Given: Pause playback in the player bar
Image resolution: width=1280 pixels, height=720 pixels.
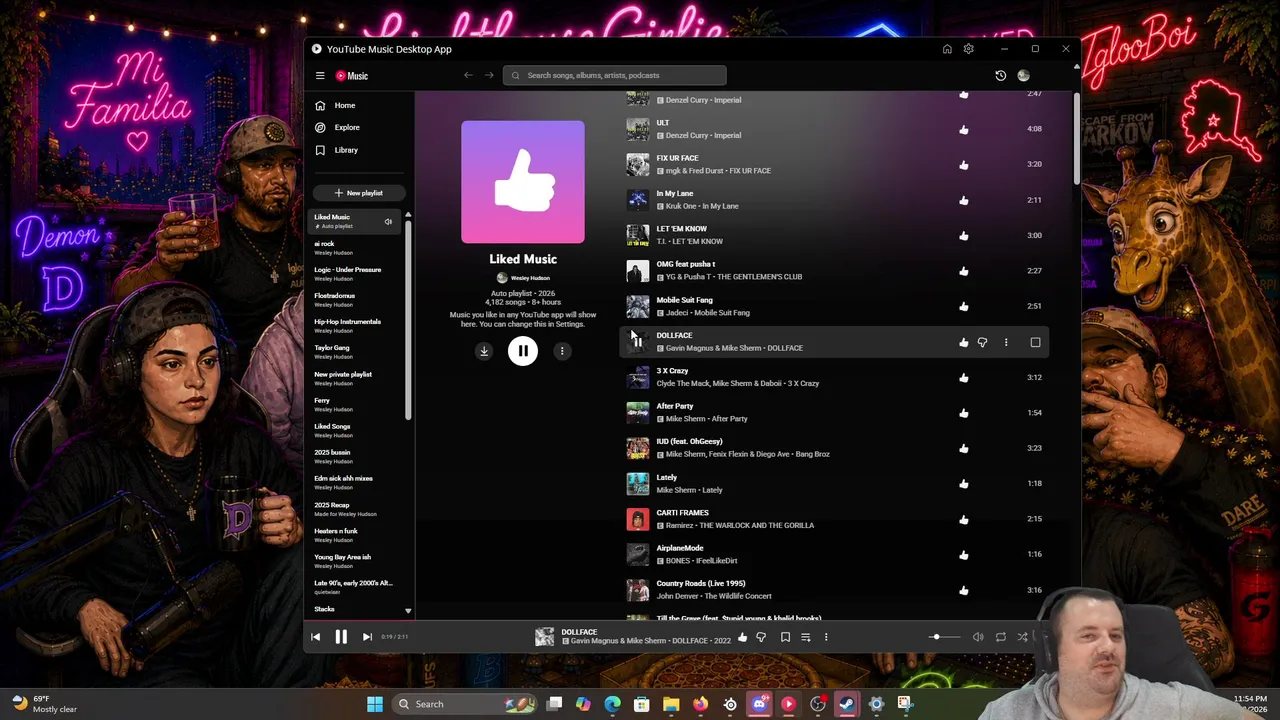Looking at the screenshot, I should [341, 637].
